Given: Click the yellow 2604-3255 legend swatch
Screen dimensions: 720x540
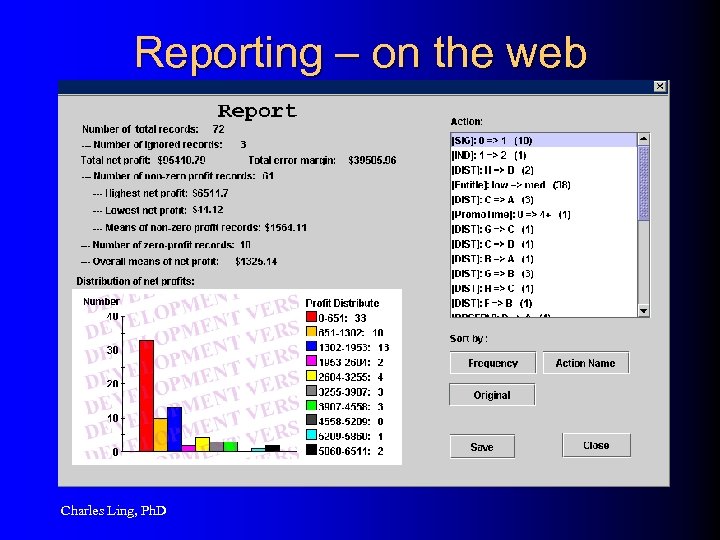Looking at the screenshot, I should coord(311,376).
